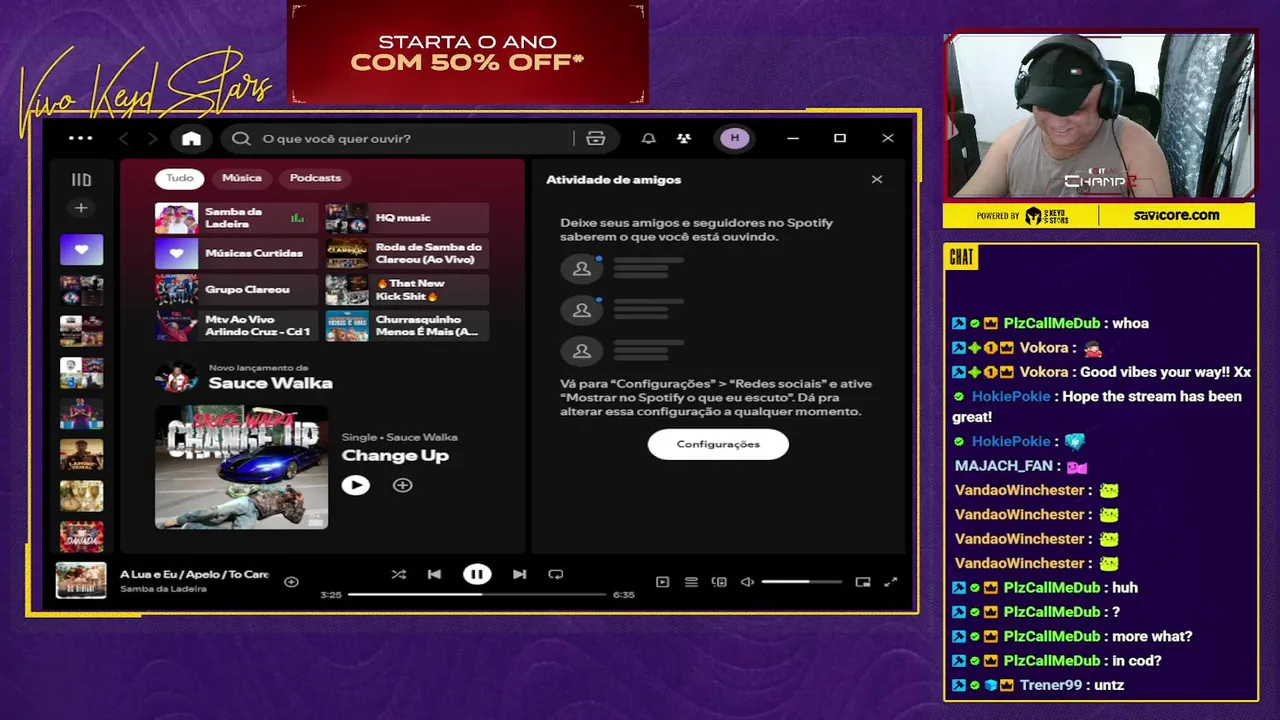Add current track to Liked Songs
1280x720 pixels.
[291, 581]
